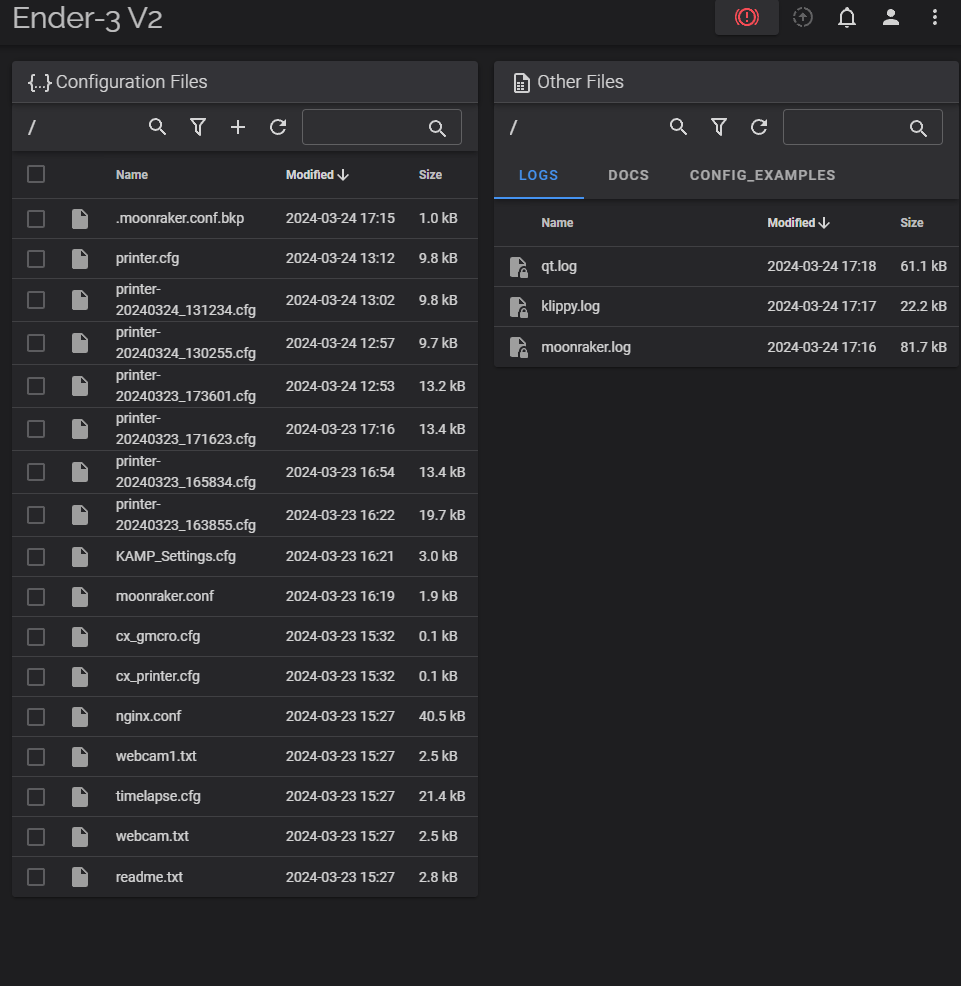Image resolution: width=961 pixels, height=986 pixels.
Task: Open the qt.log file
Action: click(x=559, y=267)
